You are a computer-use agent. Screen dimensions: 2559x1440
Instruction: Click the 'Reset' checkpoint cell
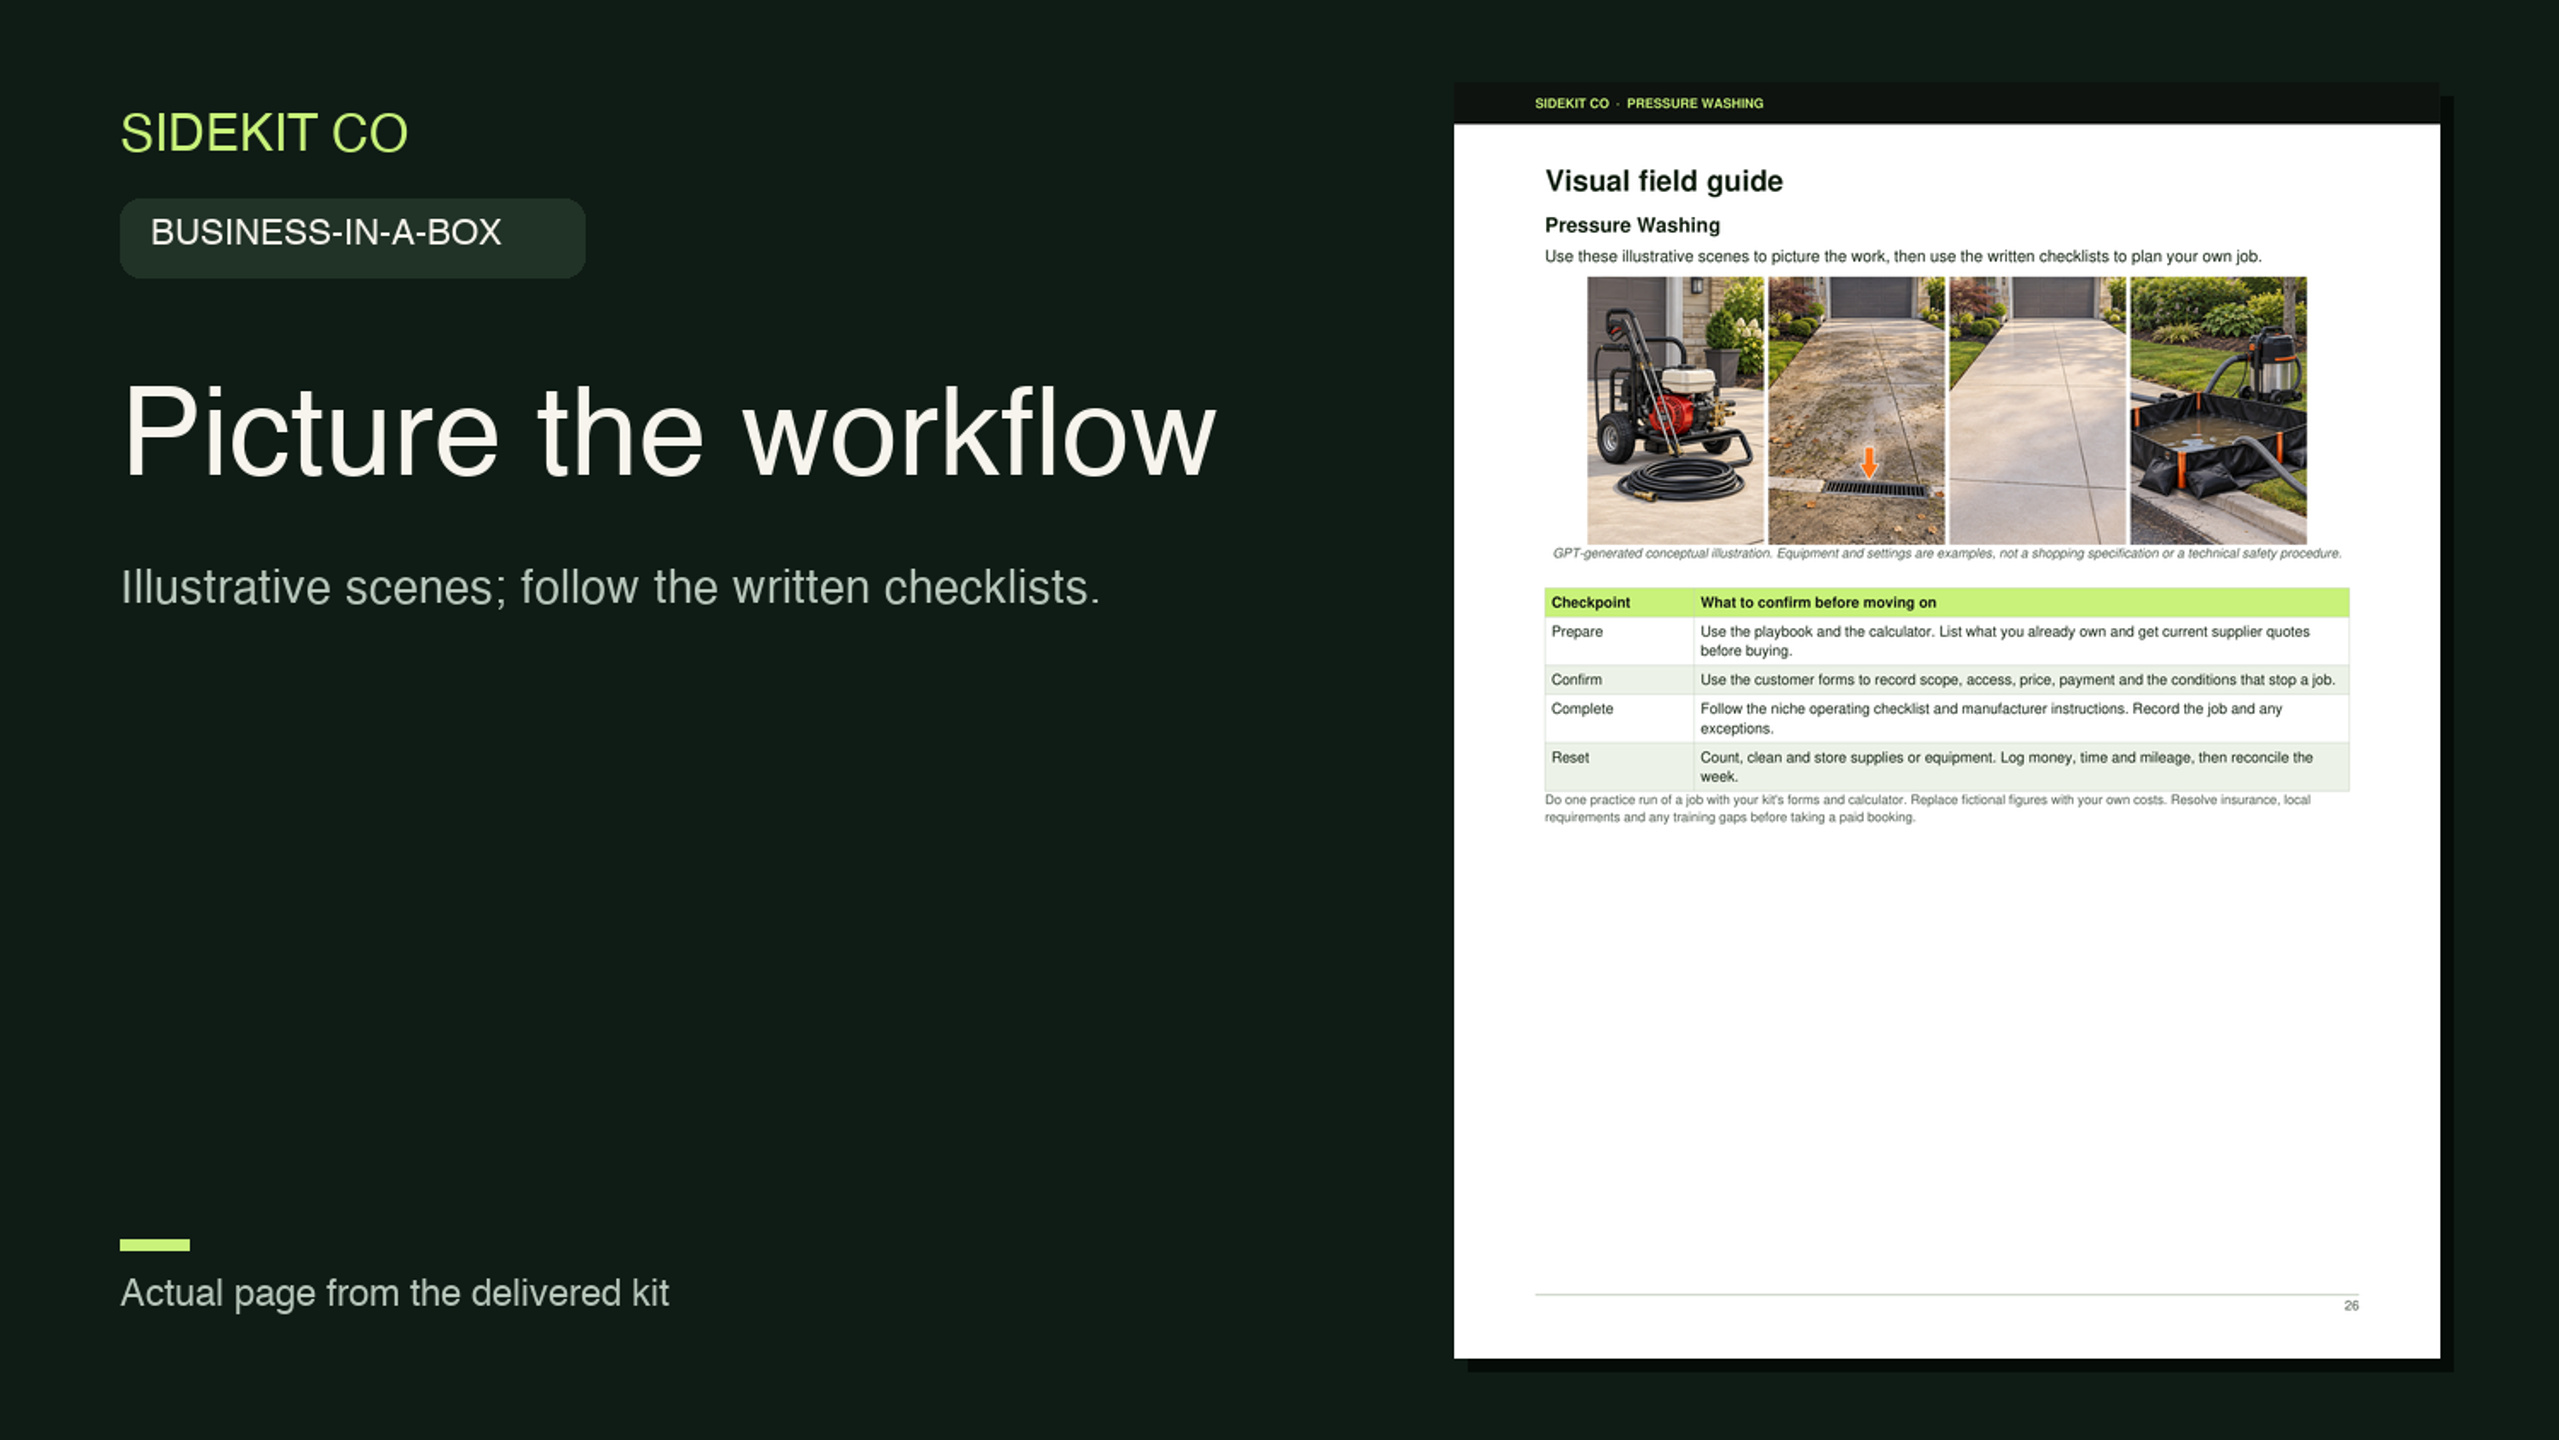pyautogui.click(x=1618, y=766)
